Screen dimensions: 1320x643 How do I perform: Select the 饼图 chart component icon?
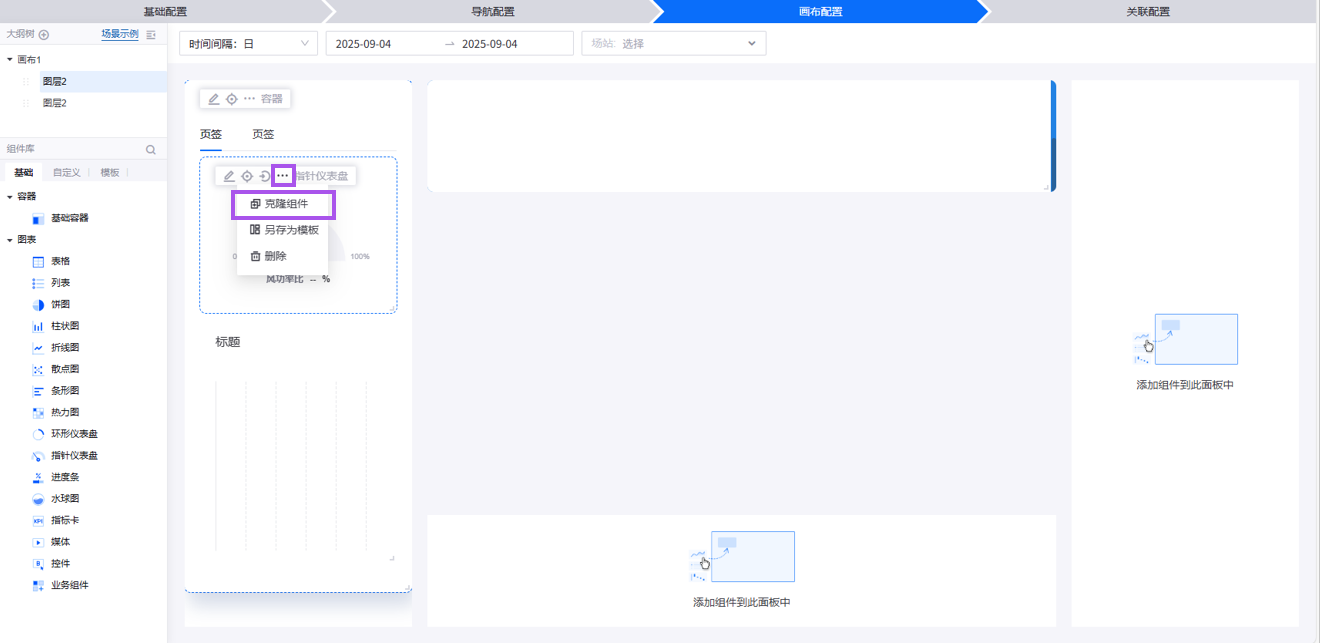click(x=38, y=305)
